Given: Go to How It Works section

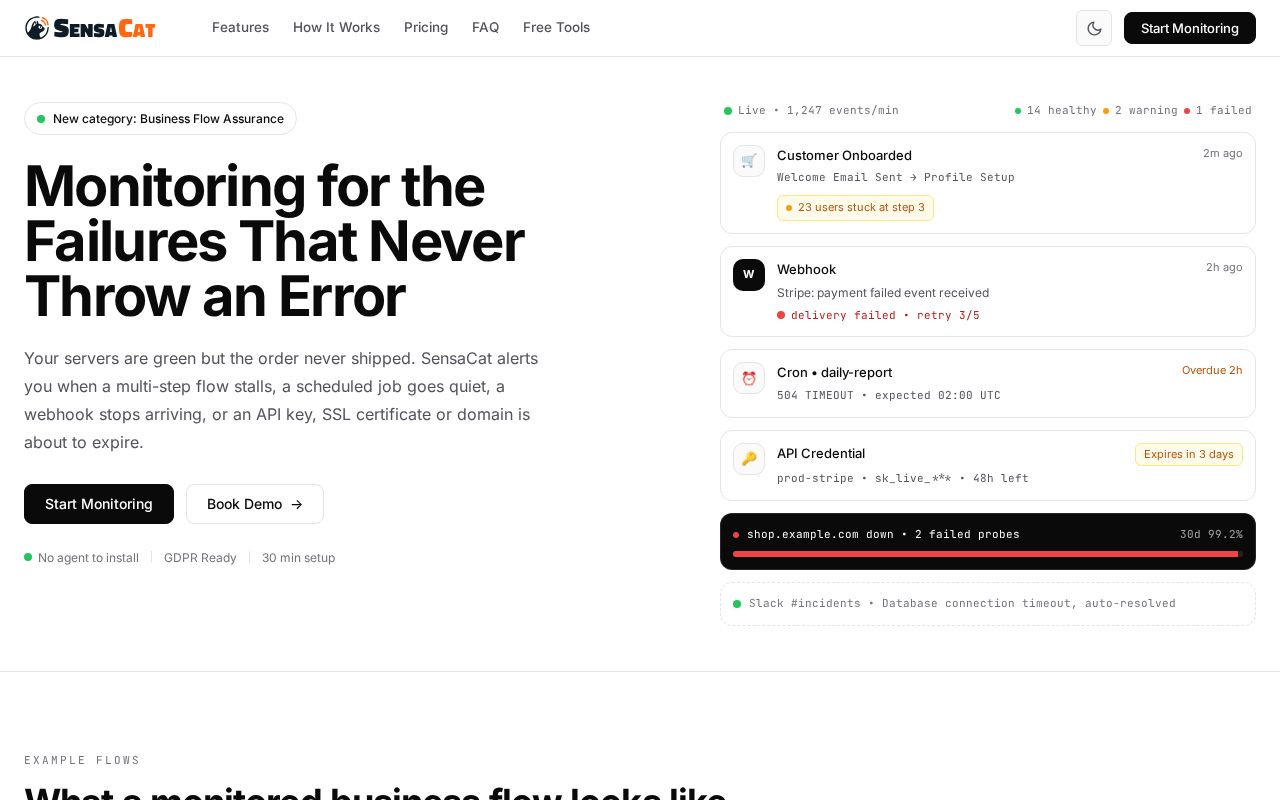Looking at the screenshot, I should [336, 27].
